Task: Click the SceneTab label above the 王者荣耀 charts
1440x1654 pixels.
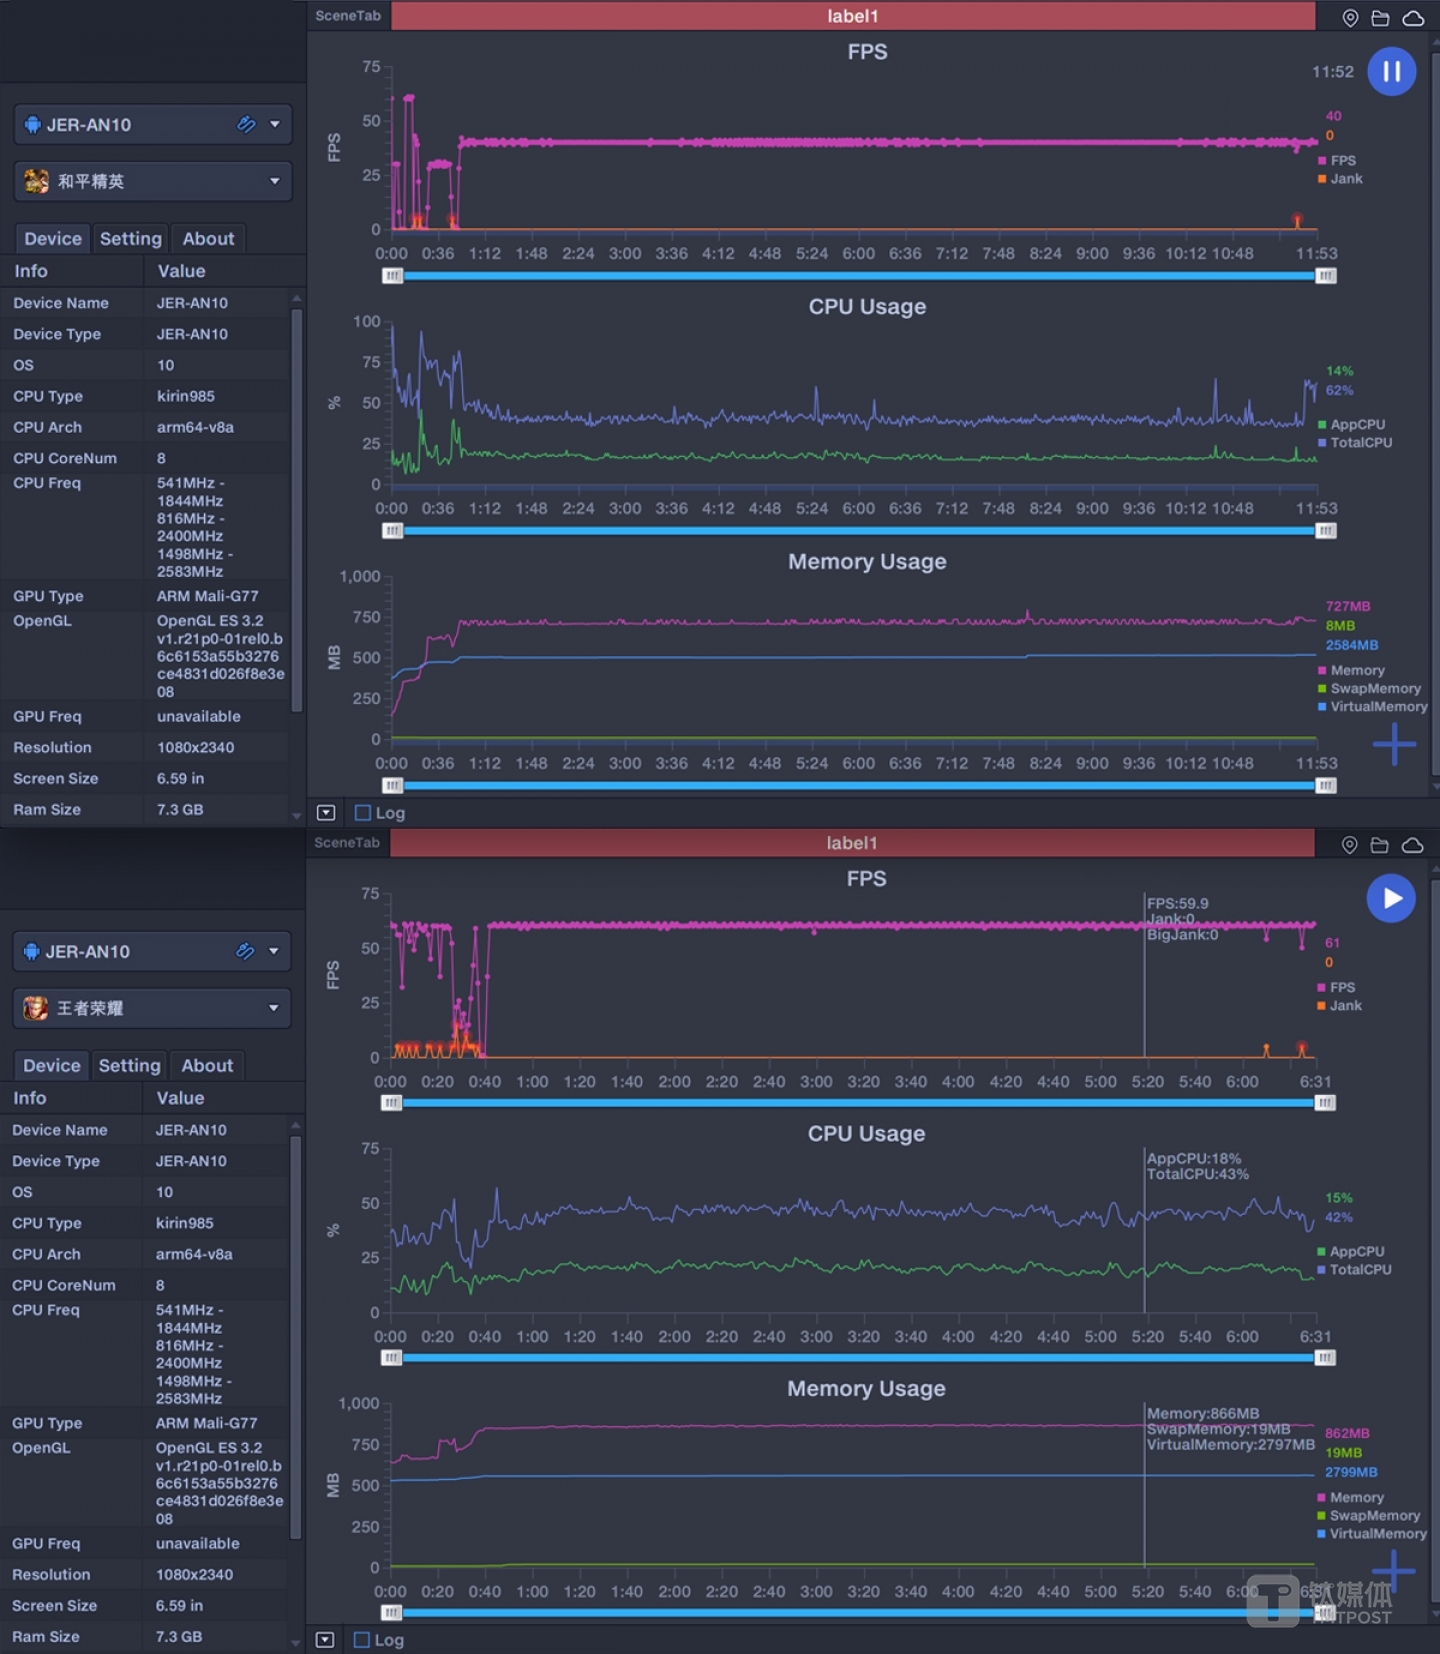Action: [x=347, y=843]
